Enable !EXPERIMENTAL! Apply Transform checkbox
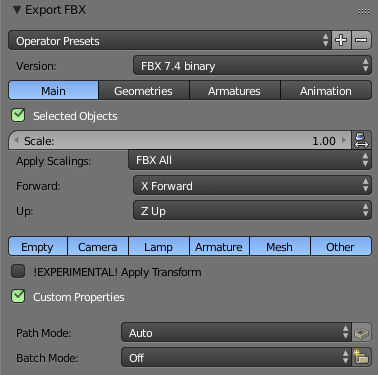 pos(18,271)
